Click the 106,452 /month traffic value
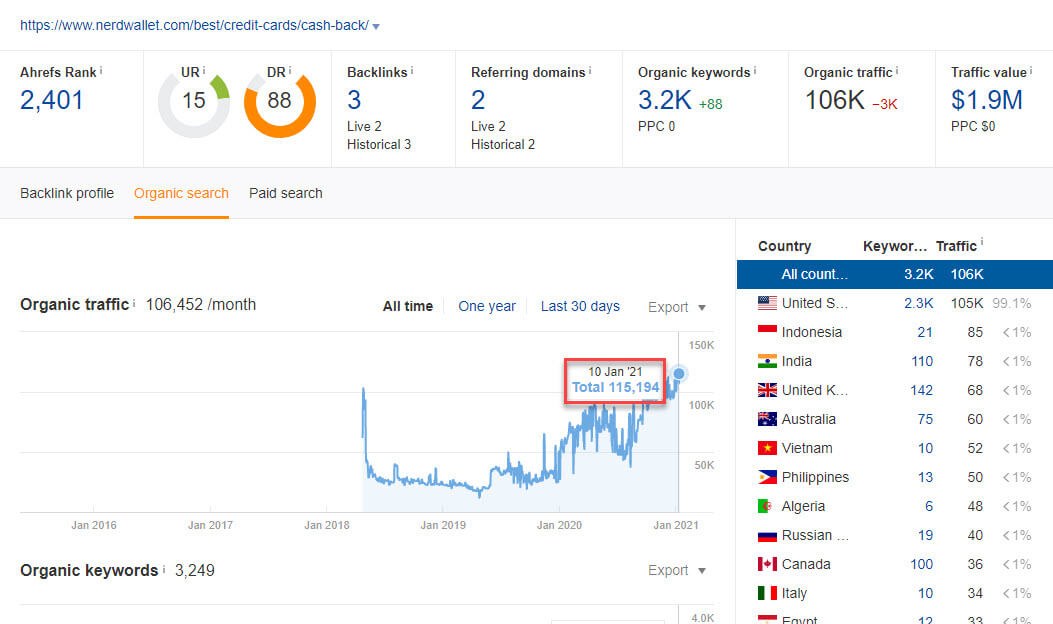This screenshot has width=1053, height=624. [x=201, y=304]
